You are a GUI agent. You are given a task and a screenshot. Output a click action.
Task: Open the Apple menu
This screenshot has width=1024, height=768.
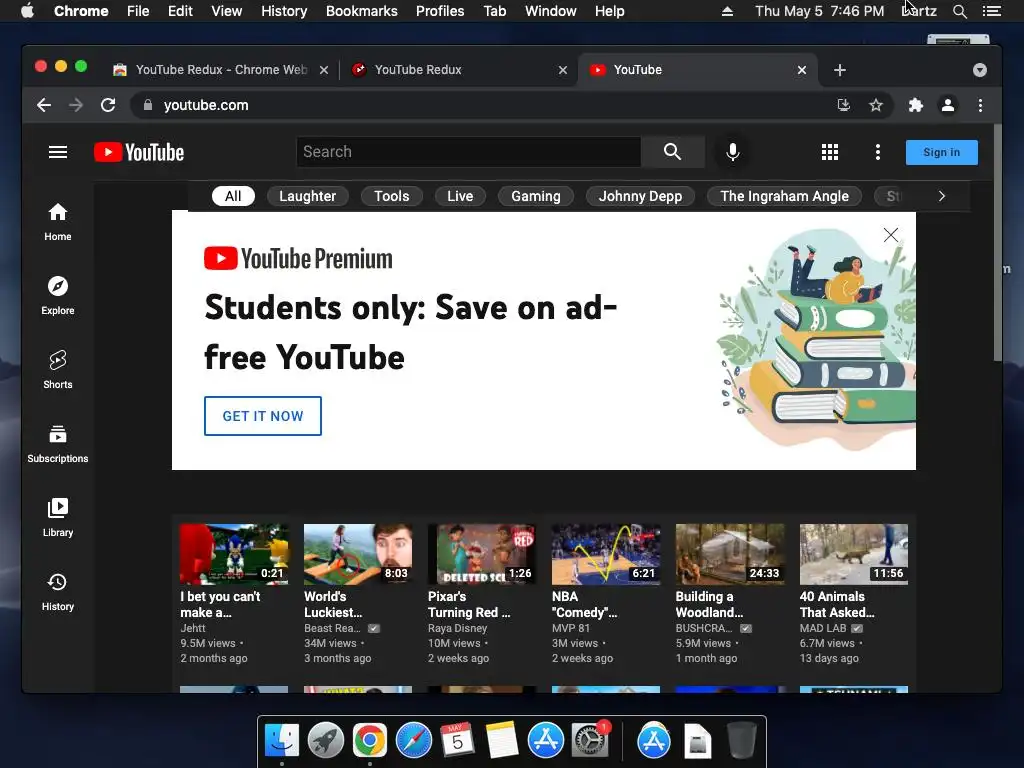pyautogui.click(x=27, y=11)
